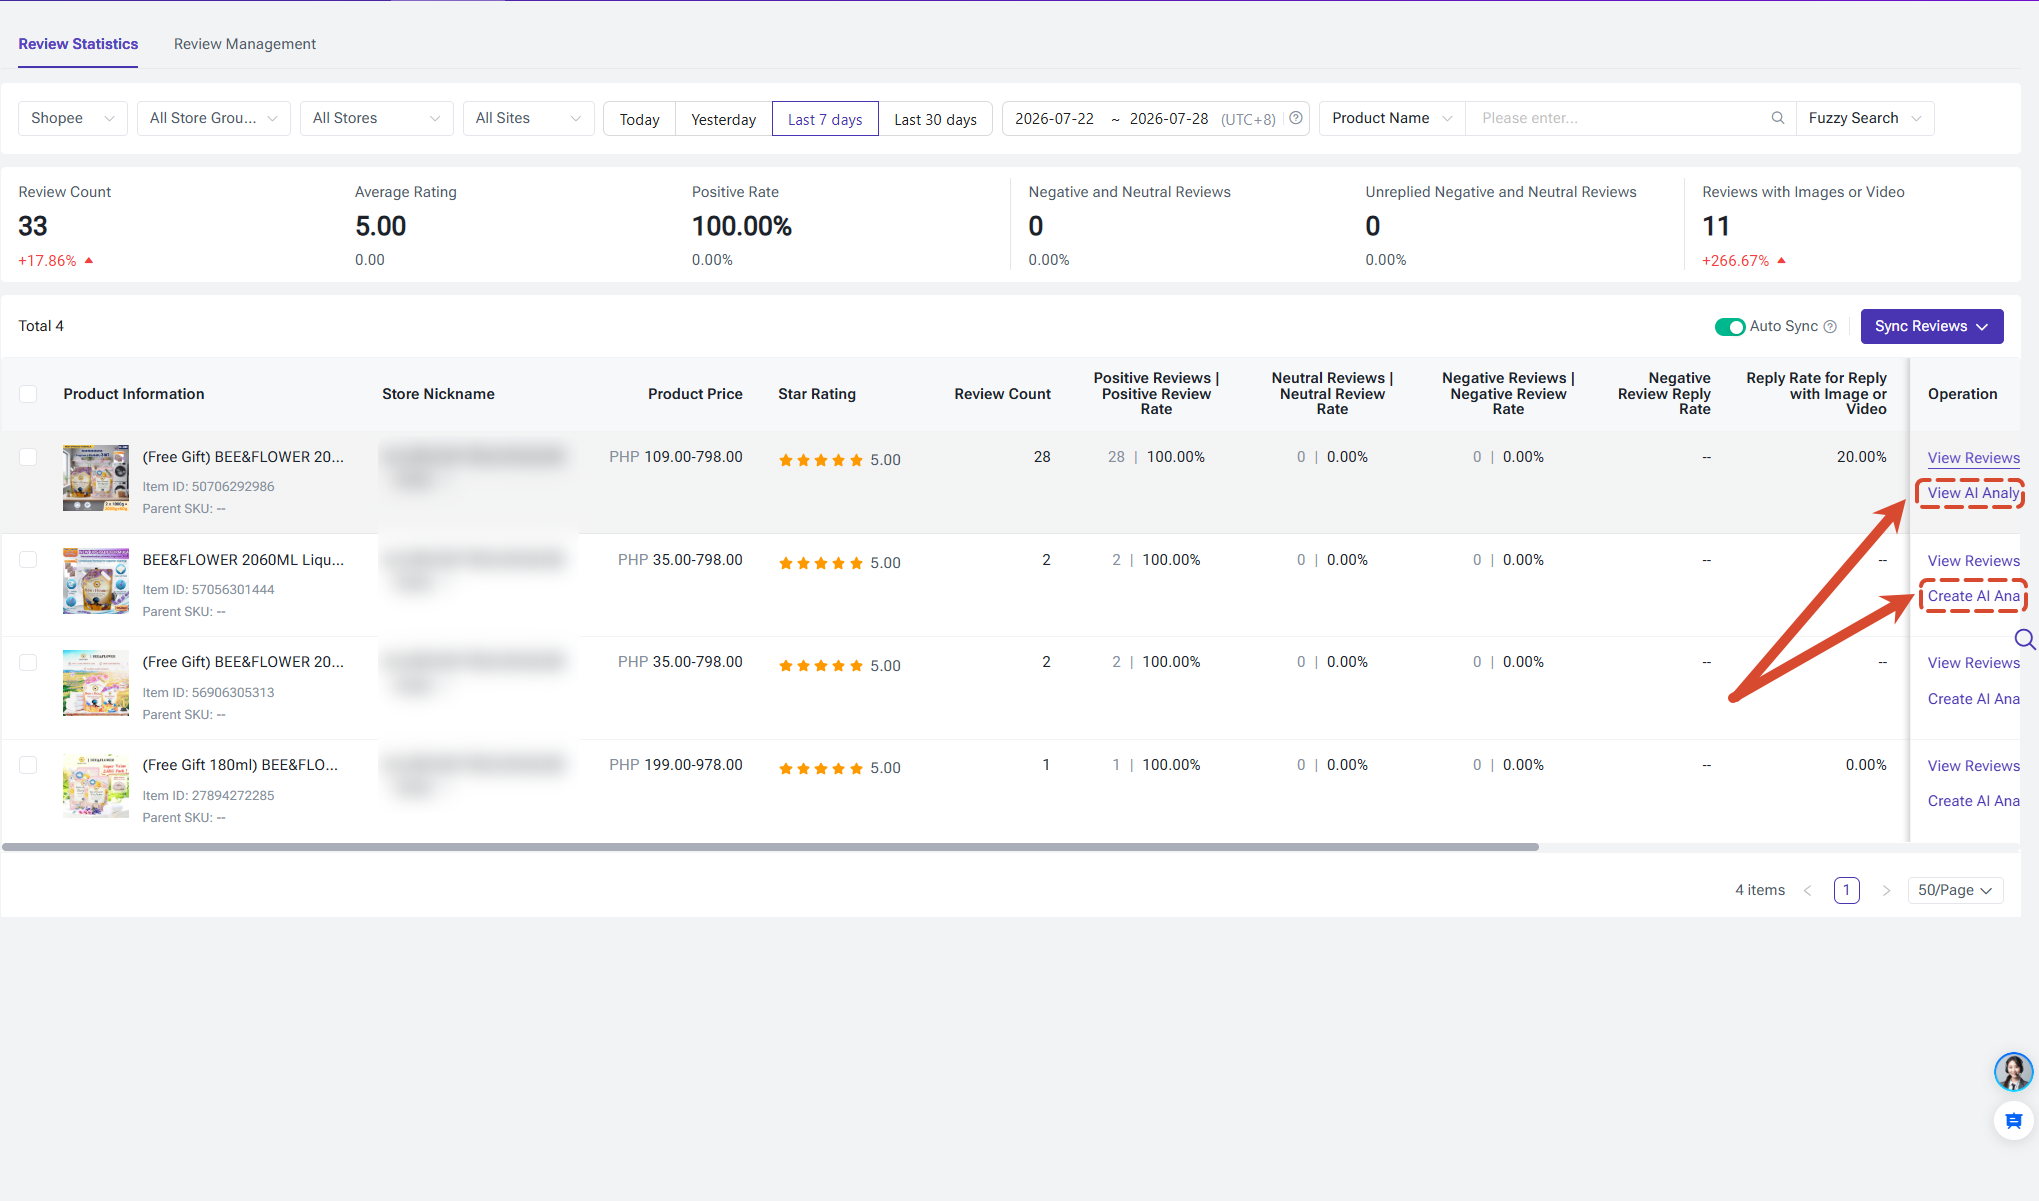Open the blue chat message bubble icon

tap(2013, 1121)
